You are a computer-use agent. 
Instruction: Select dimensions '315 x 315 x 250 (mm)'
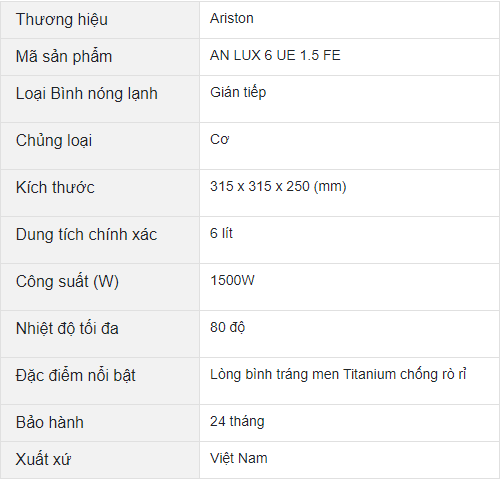pos(278,186)
